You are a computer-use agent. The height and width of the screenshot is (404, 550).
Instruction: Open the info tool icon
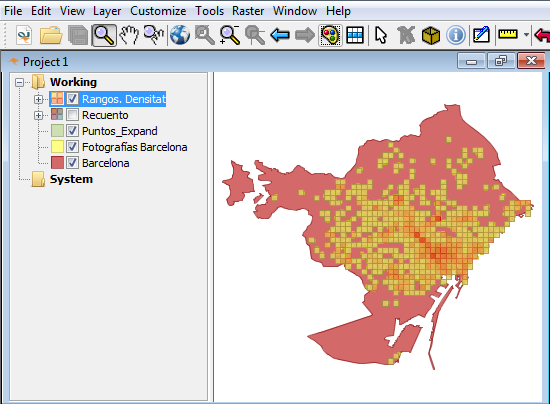(x=456, y=35)
